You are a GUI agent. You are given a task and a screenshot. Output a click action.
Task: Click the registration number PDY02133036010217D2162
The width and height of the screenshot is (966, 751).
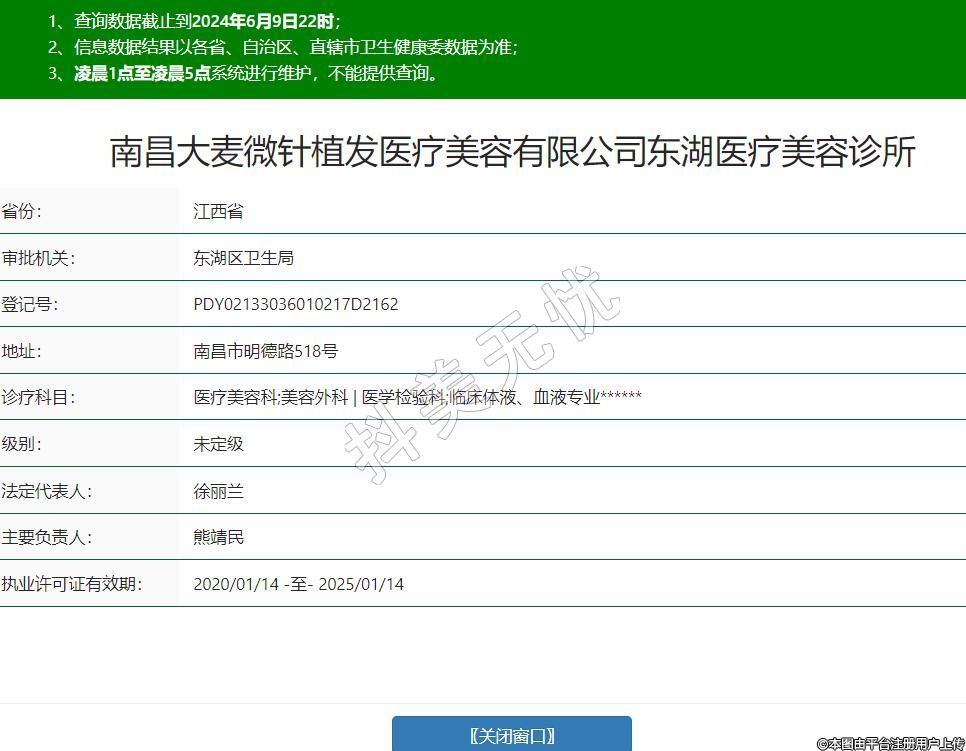[x=295, y=304]
